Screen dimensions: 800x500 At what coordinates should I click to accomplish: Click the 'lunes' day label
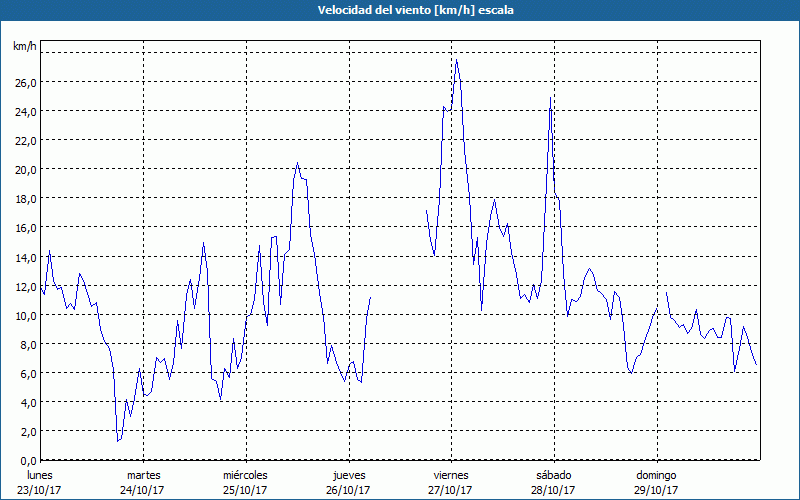(40, 475)
